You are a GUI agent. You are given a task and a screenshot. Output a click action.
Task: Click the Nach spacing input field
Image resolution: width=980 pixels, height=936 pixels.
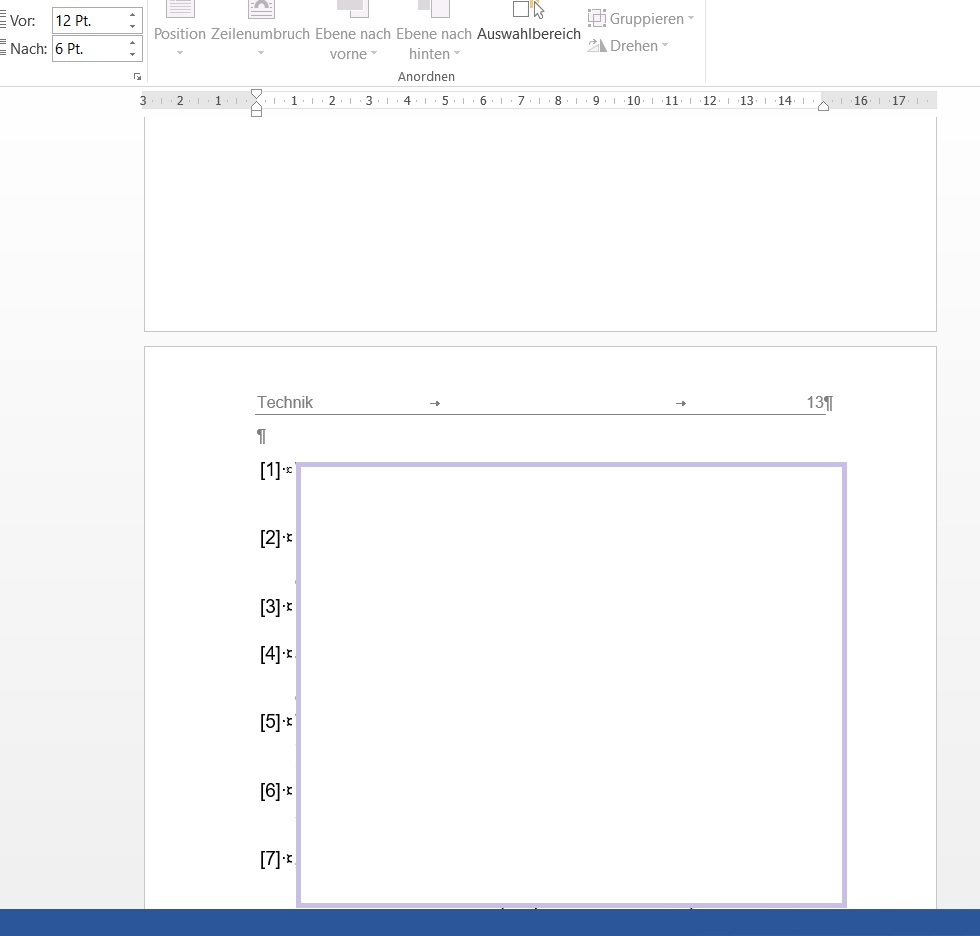click(89, 49)
